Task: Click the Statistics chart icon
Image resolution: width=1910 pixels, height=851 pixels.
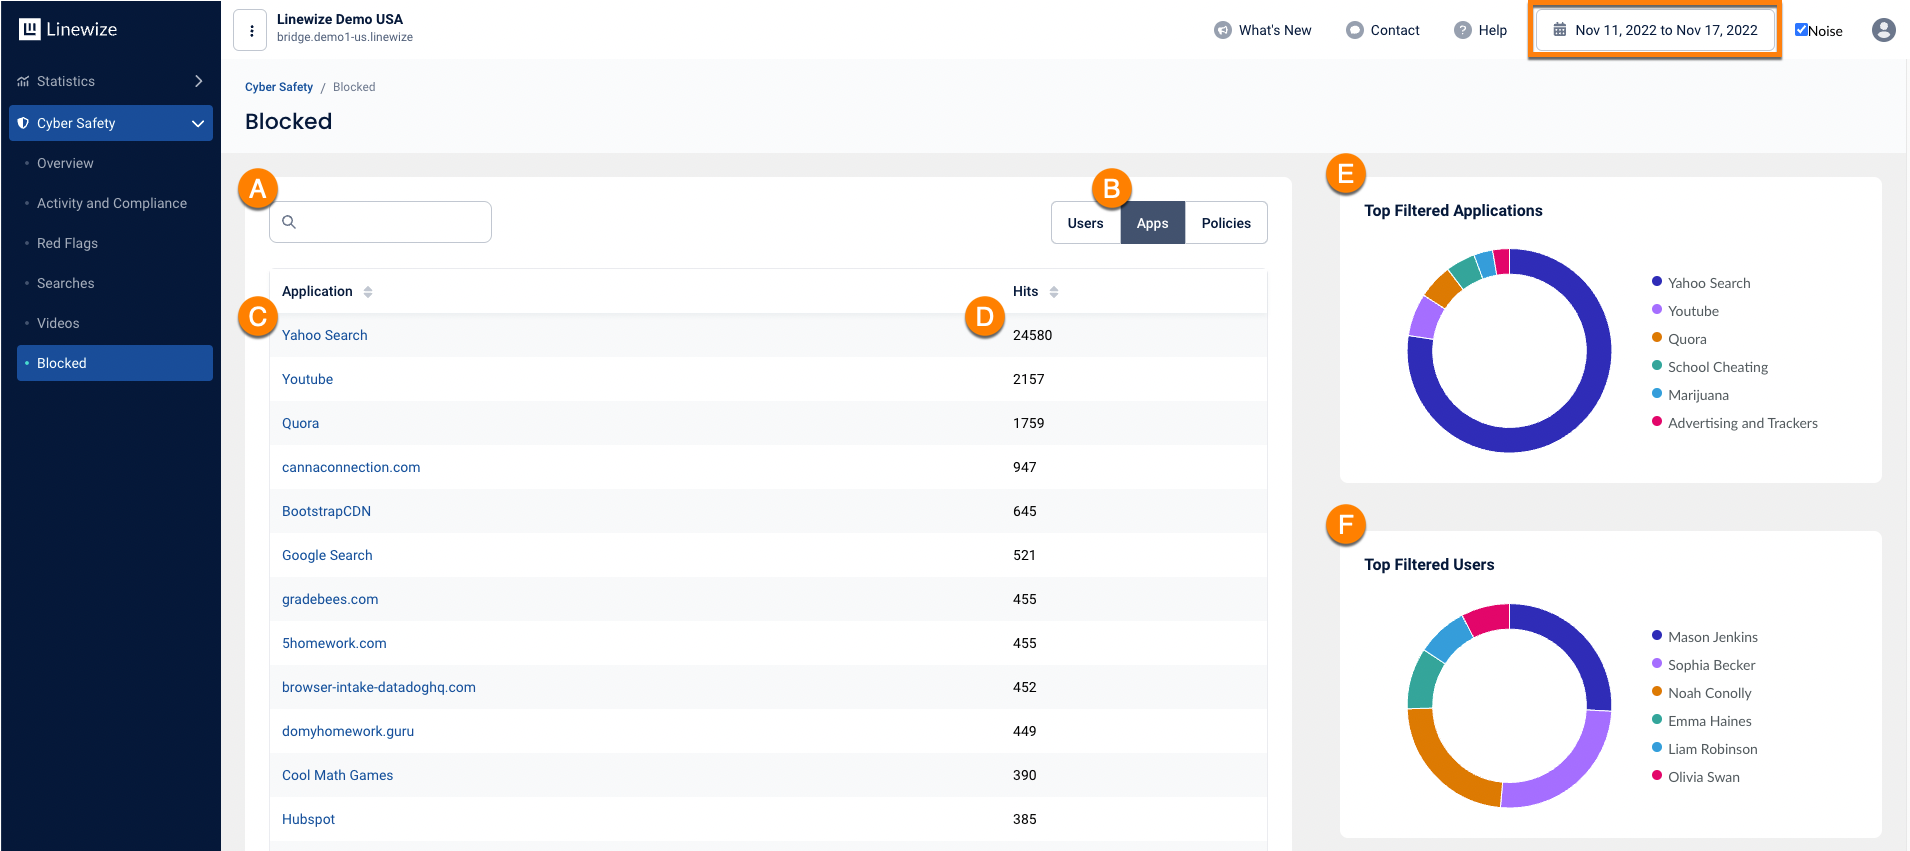Action: click(23, 81)
